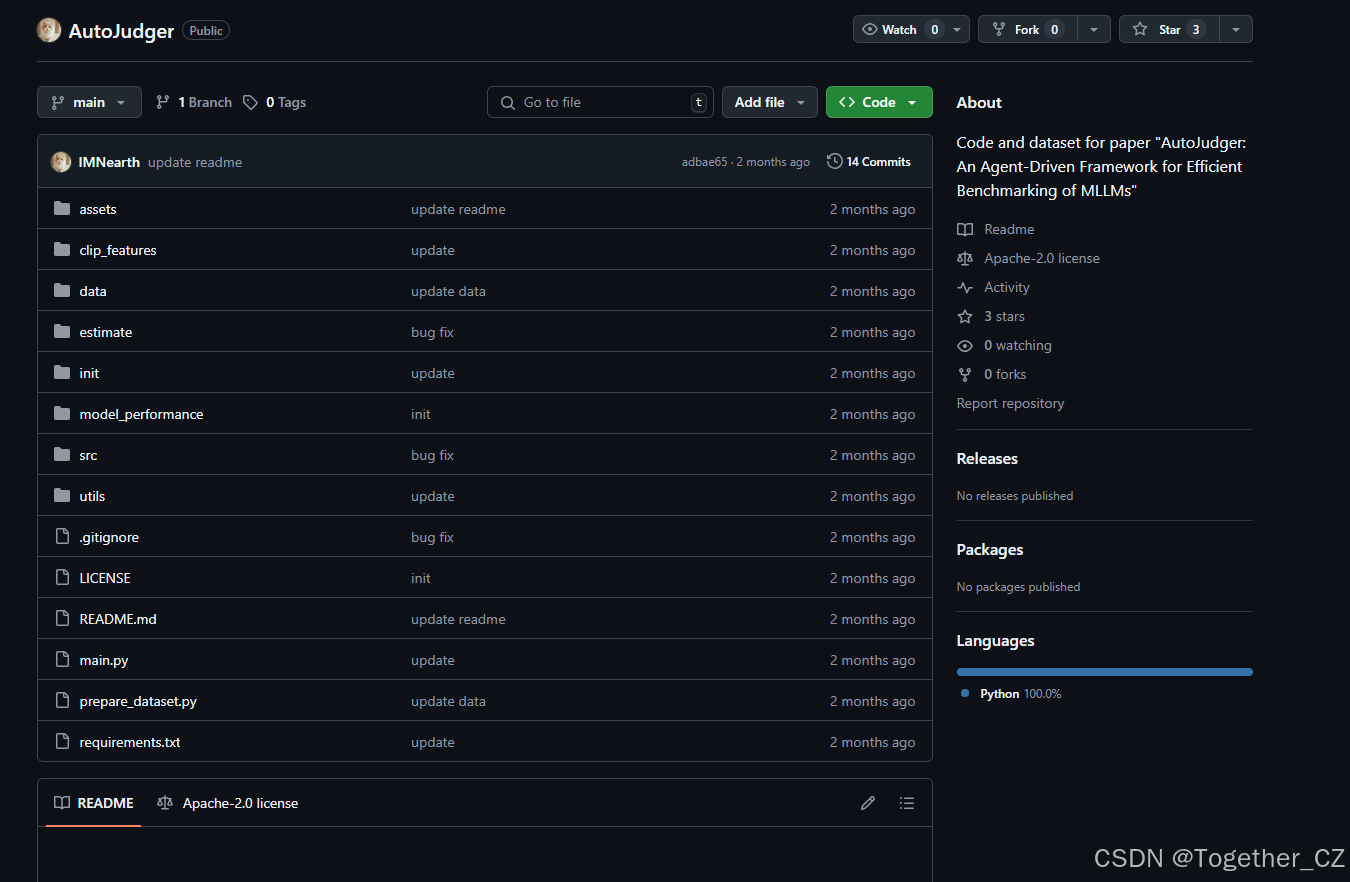Expand the Code download dropdown
The image size is (1350, 882).
pyautogui.click(x=911, y=102)
